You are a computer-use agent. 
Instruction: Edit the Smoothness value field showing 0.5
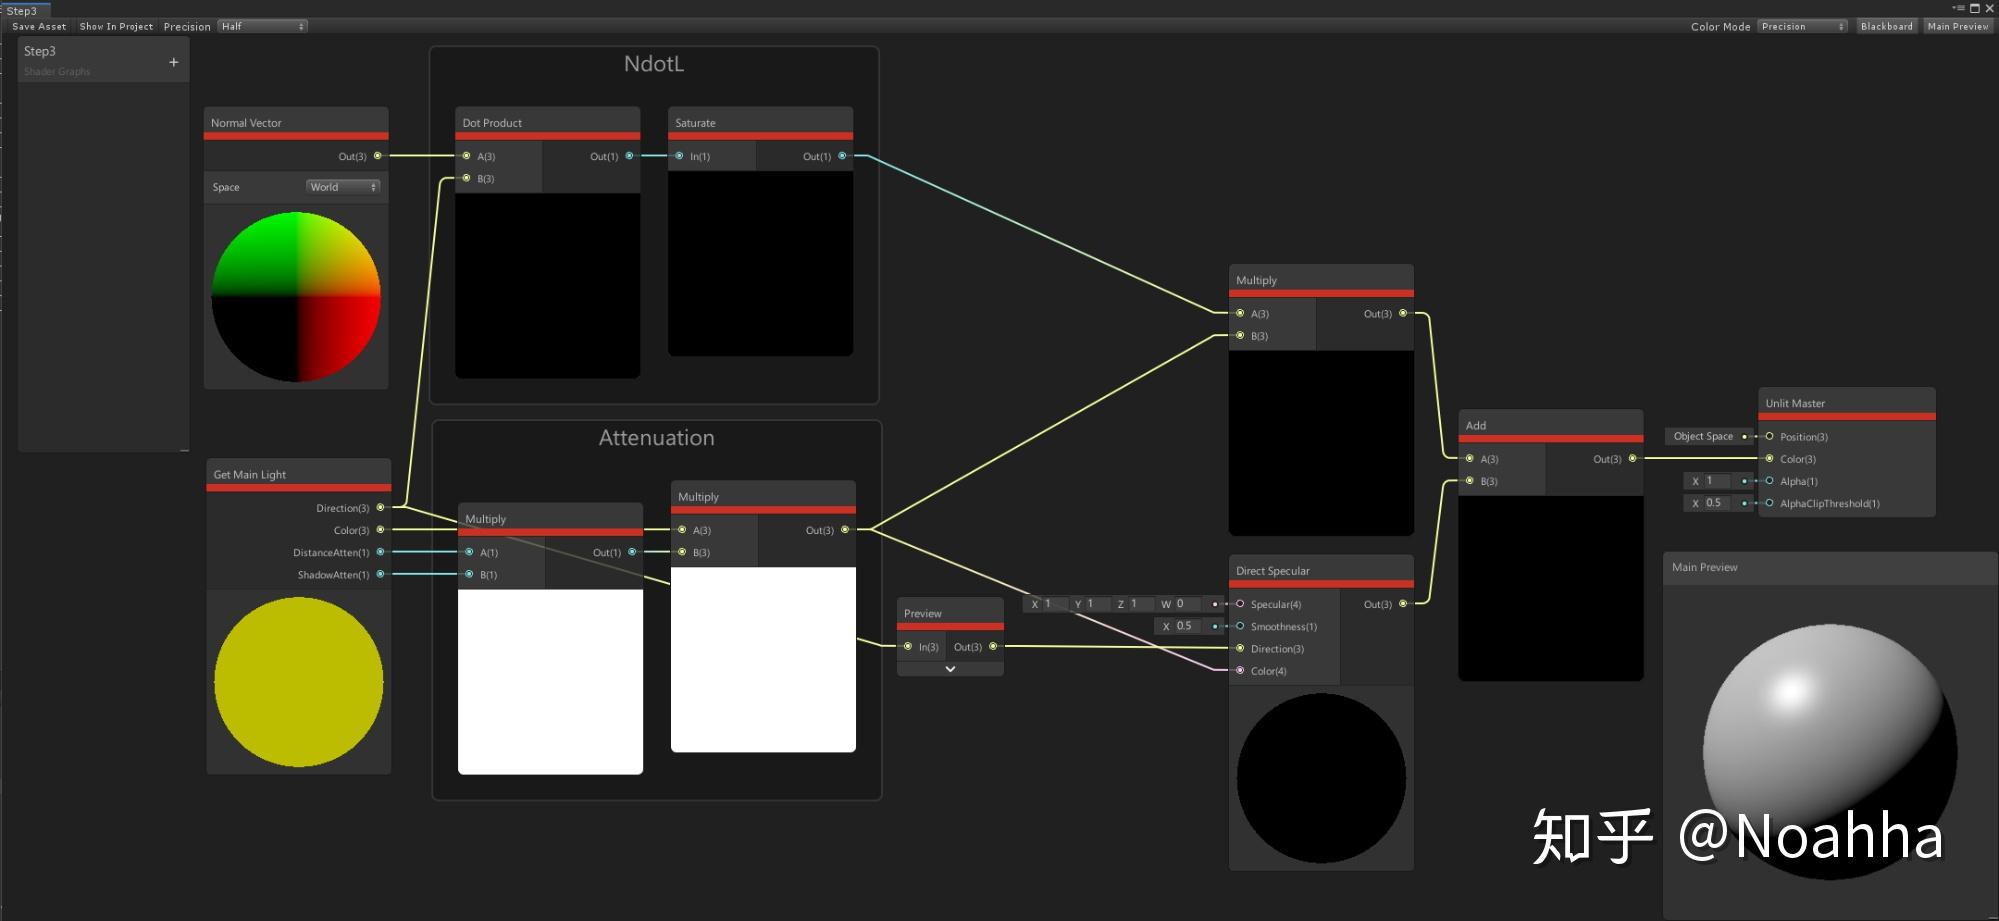[1185, 625]
